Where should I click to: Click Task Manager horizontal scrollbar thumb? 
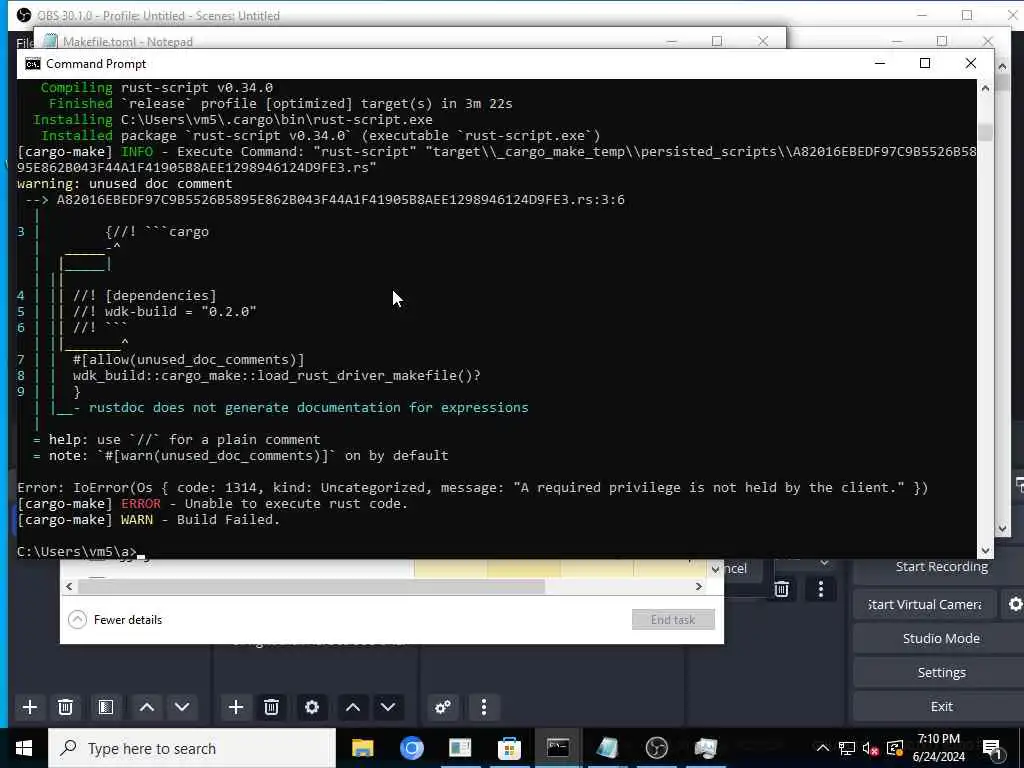(311, 586)
